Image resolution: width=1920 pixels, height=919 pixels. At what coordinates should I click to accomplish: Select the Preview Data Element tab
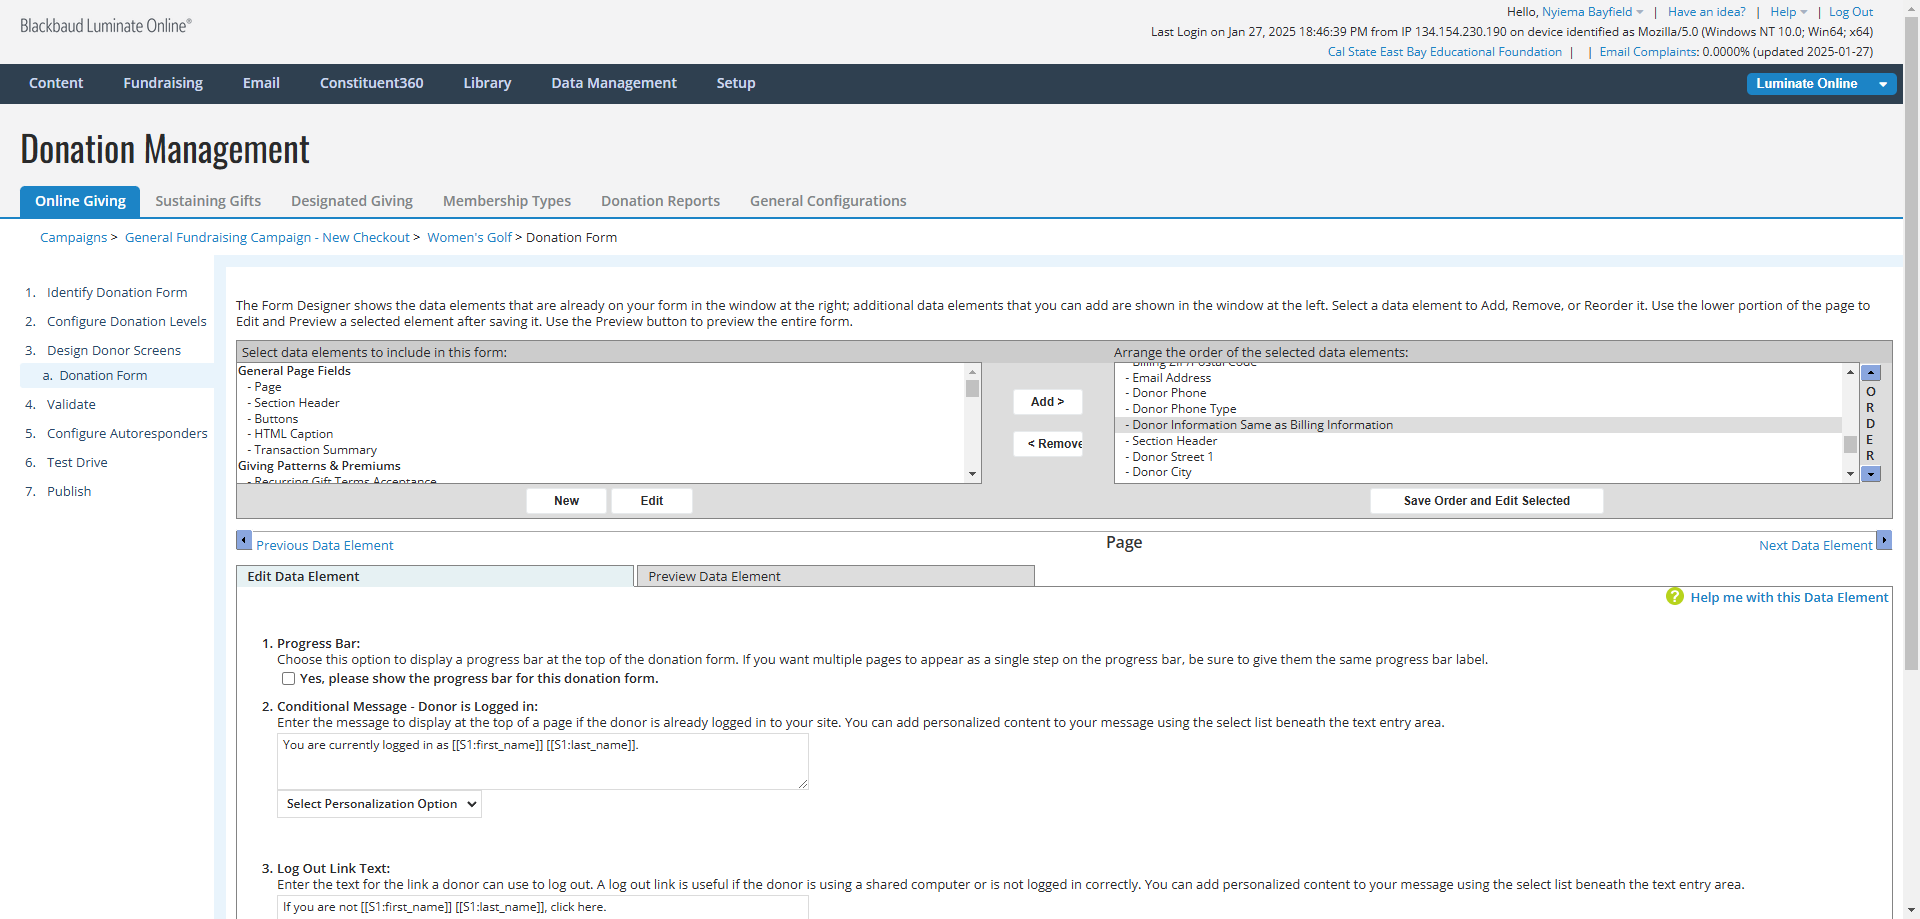coord(835,577)
